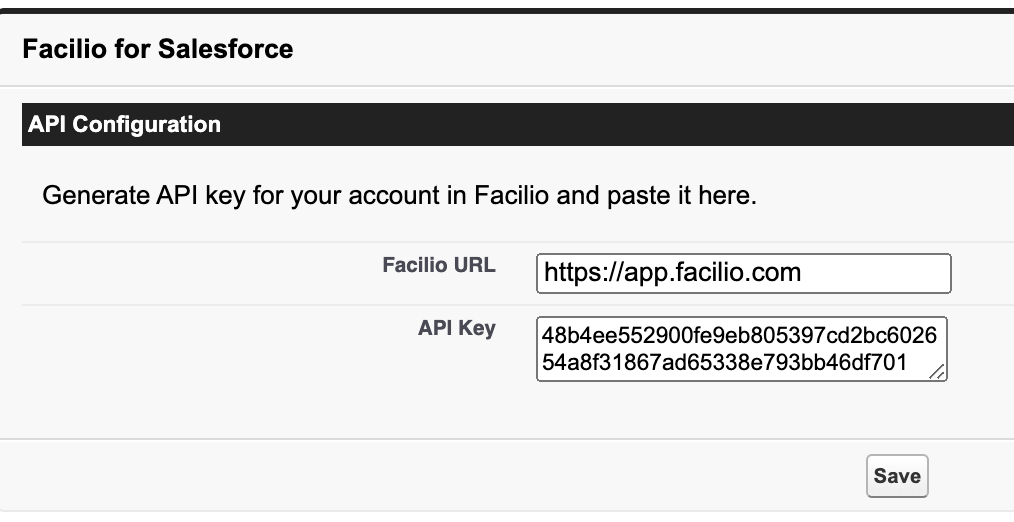Click the word "paste" in the instructions
Viewport: 1014px width, 522px height.
639,195
